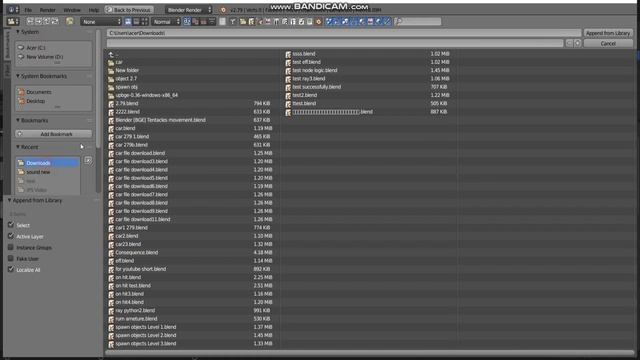This screenshot has width=640, height=360.
Task: Click Append from Library button
Action: (x=608, y=33)
